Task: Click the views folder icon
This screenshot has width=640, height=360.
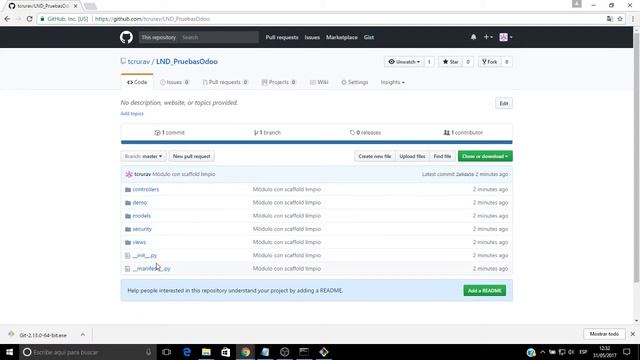Action: tap(128, 242)
